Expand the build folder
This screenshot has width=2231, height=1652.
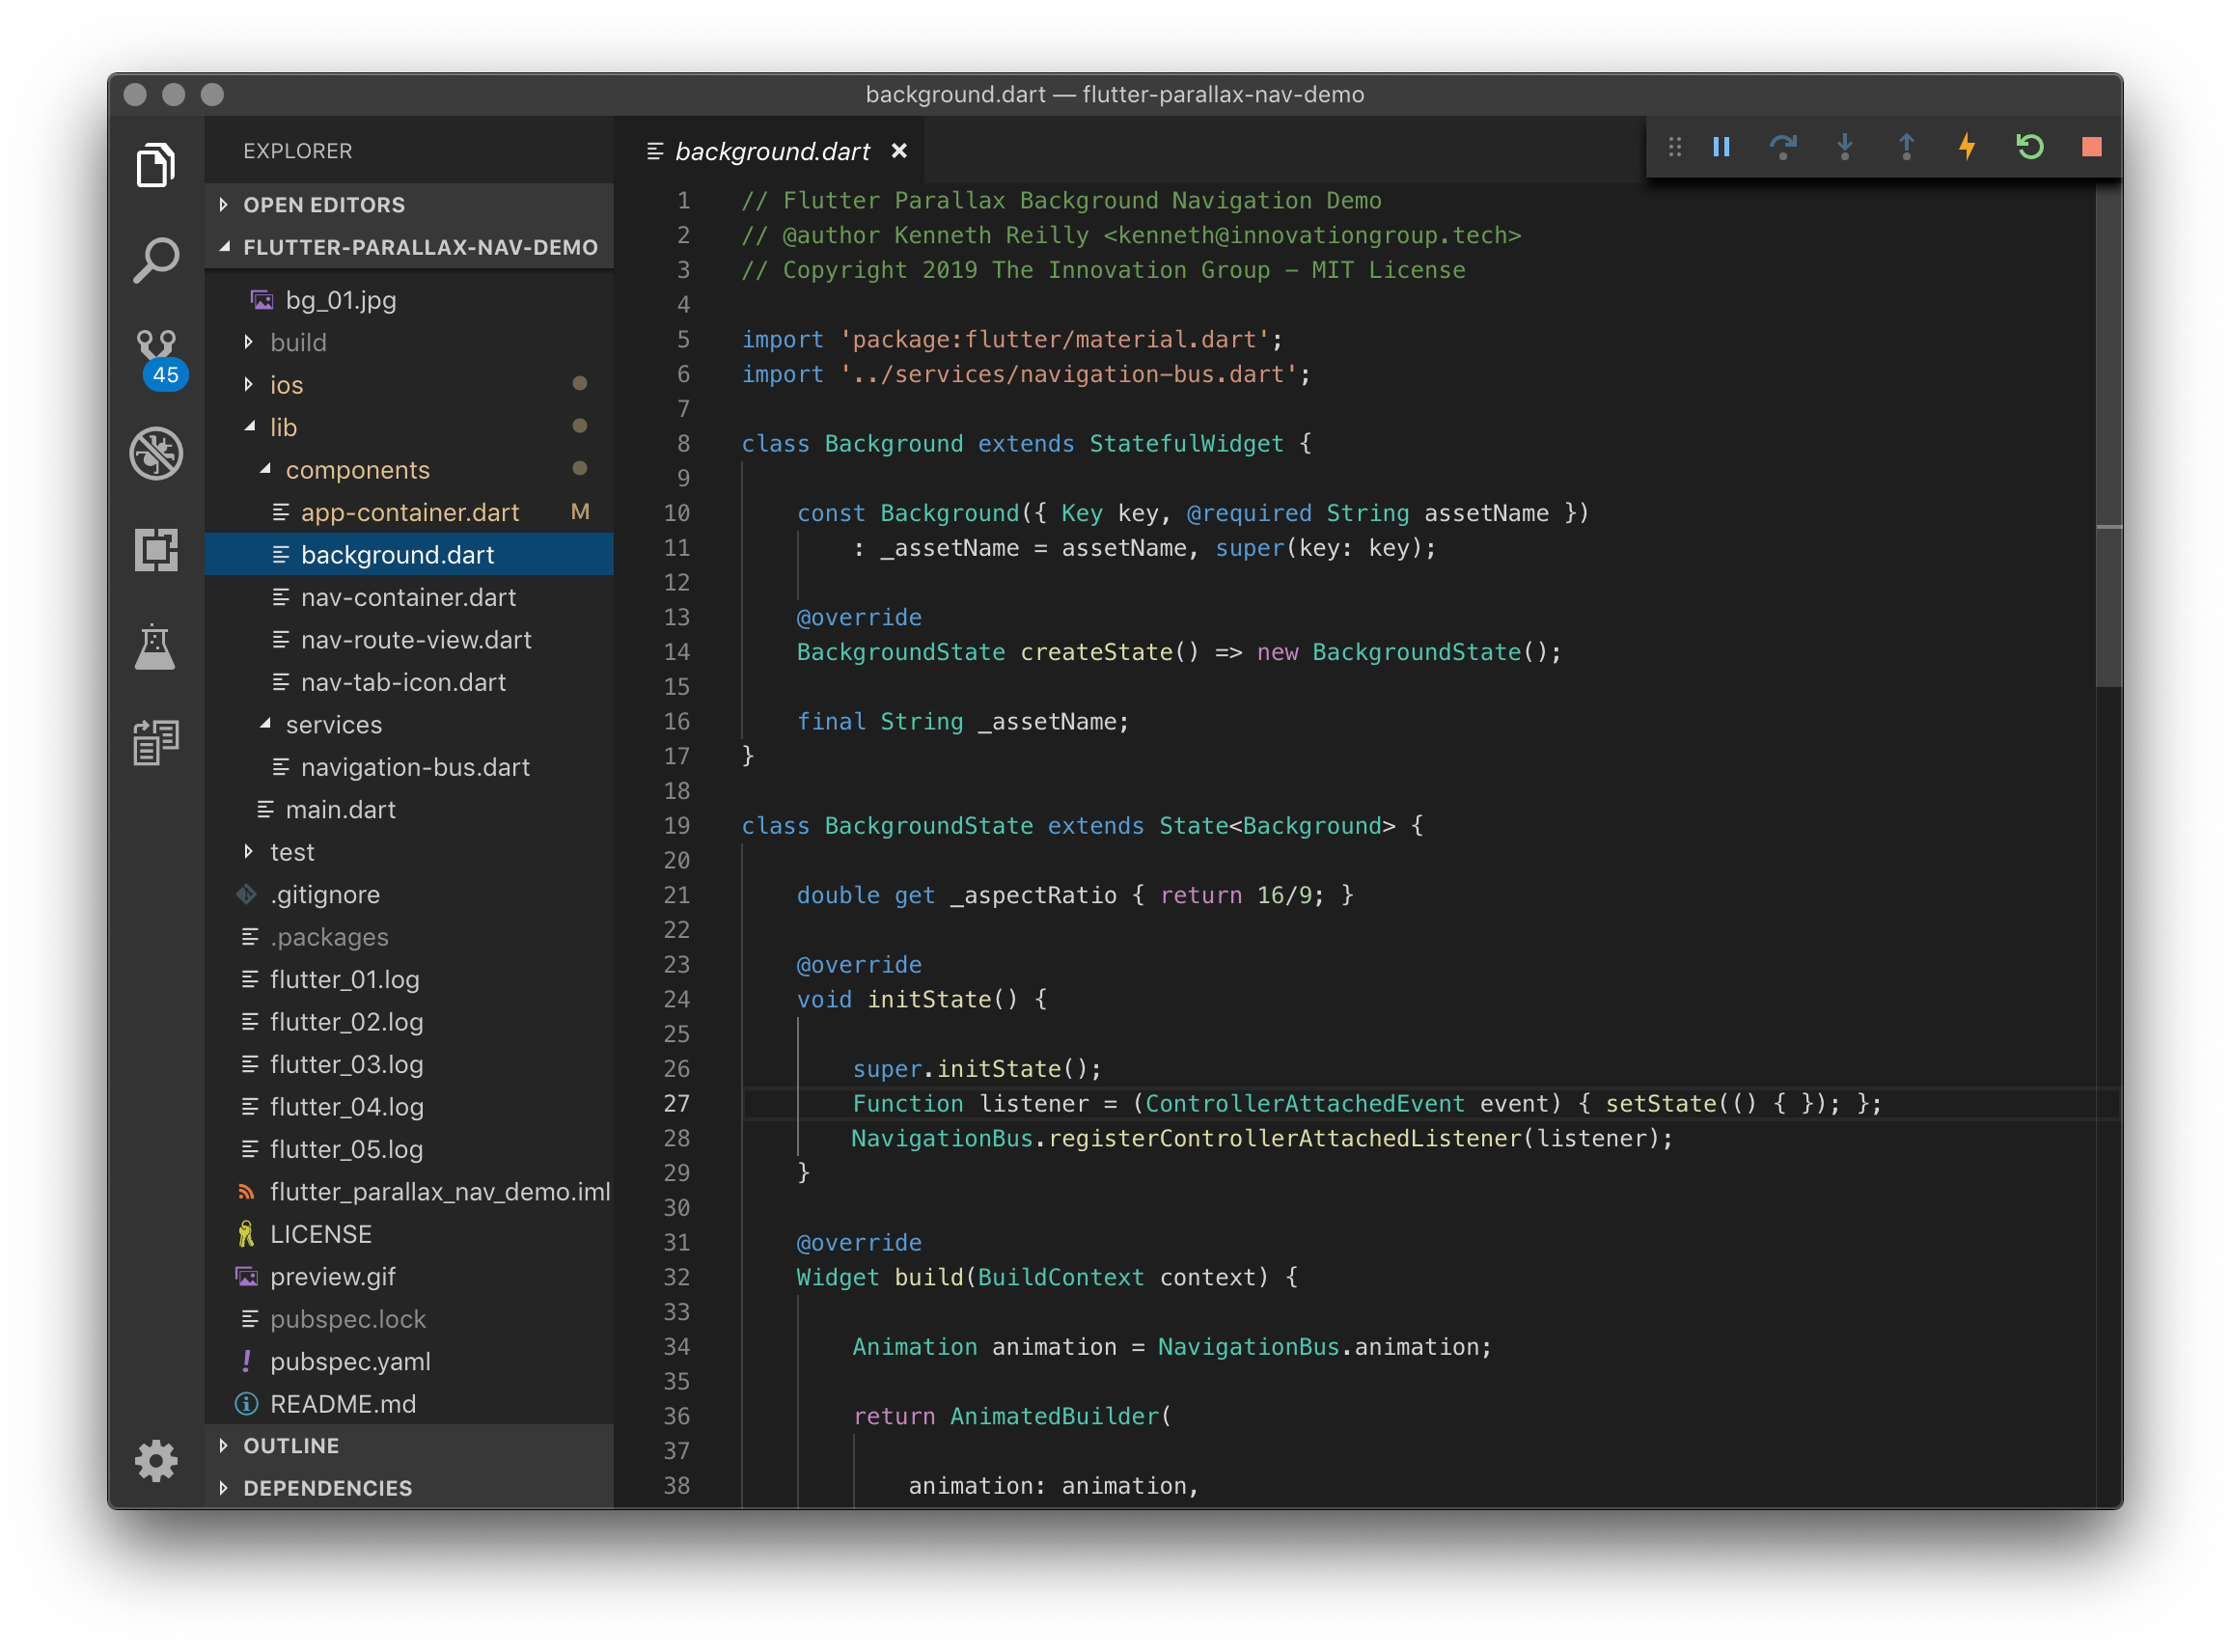coord(298,343)
